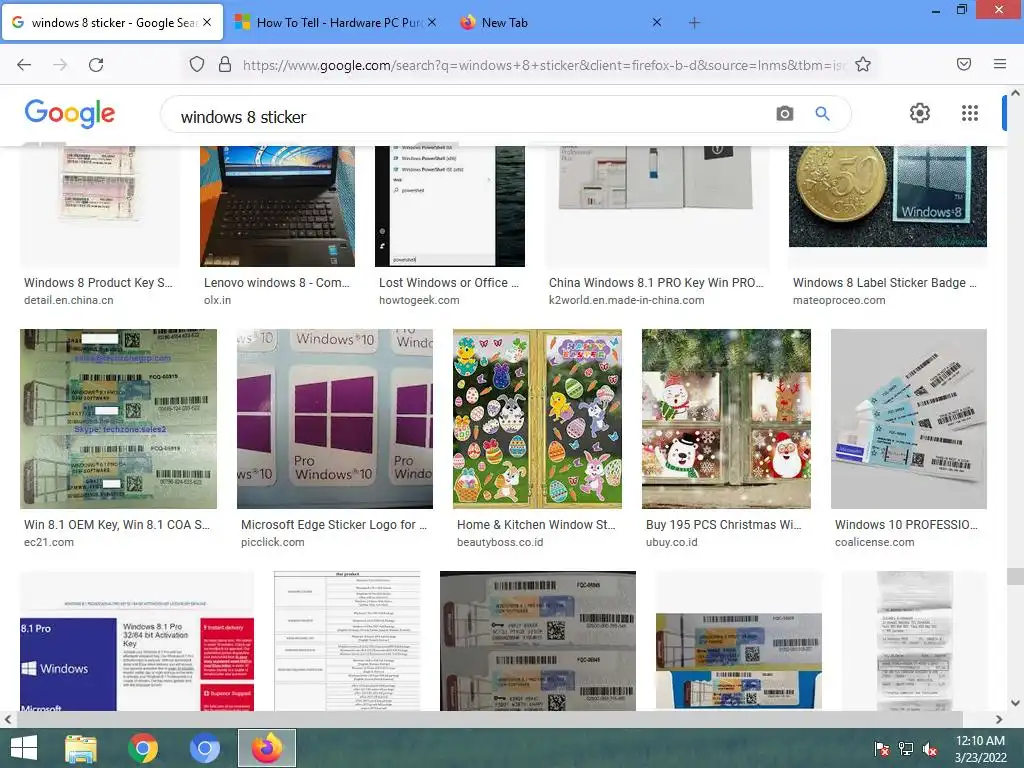Select the Christmas window stickers image

[x=726, y=419]
